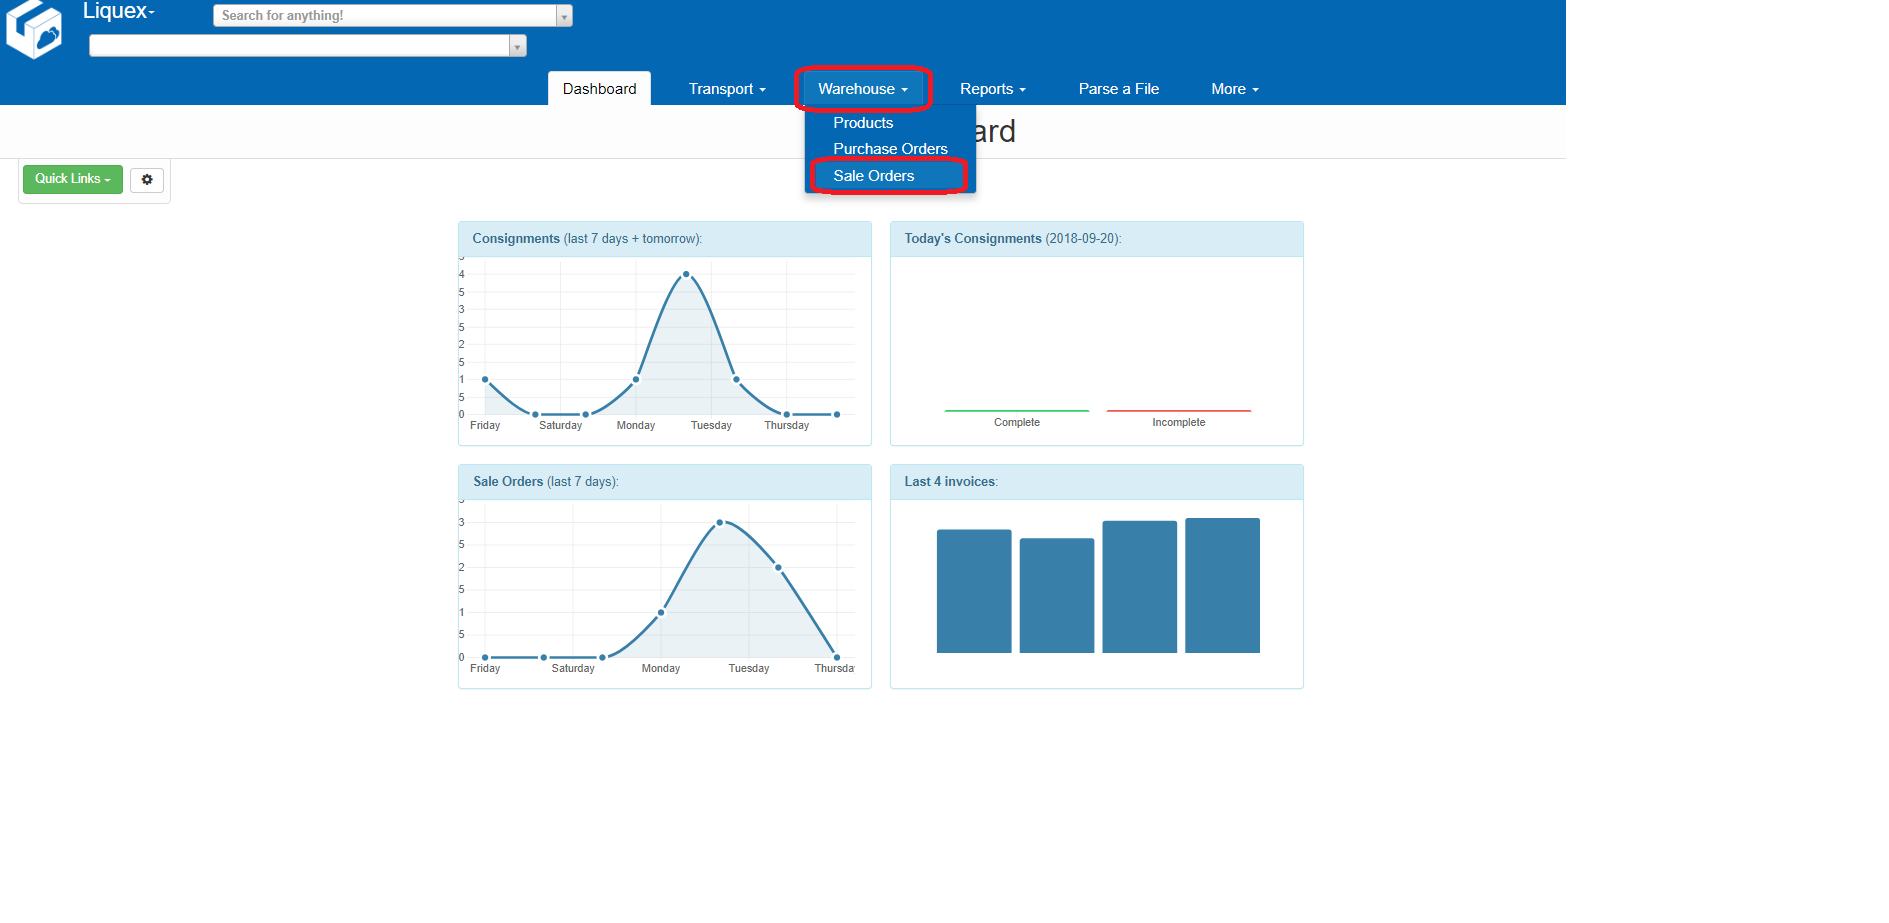Open the search box dropdown arrow

pyautogui.click(x=564, y=16)
